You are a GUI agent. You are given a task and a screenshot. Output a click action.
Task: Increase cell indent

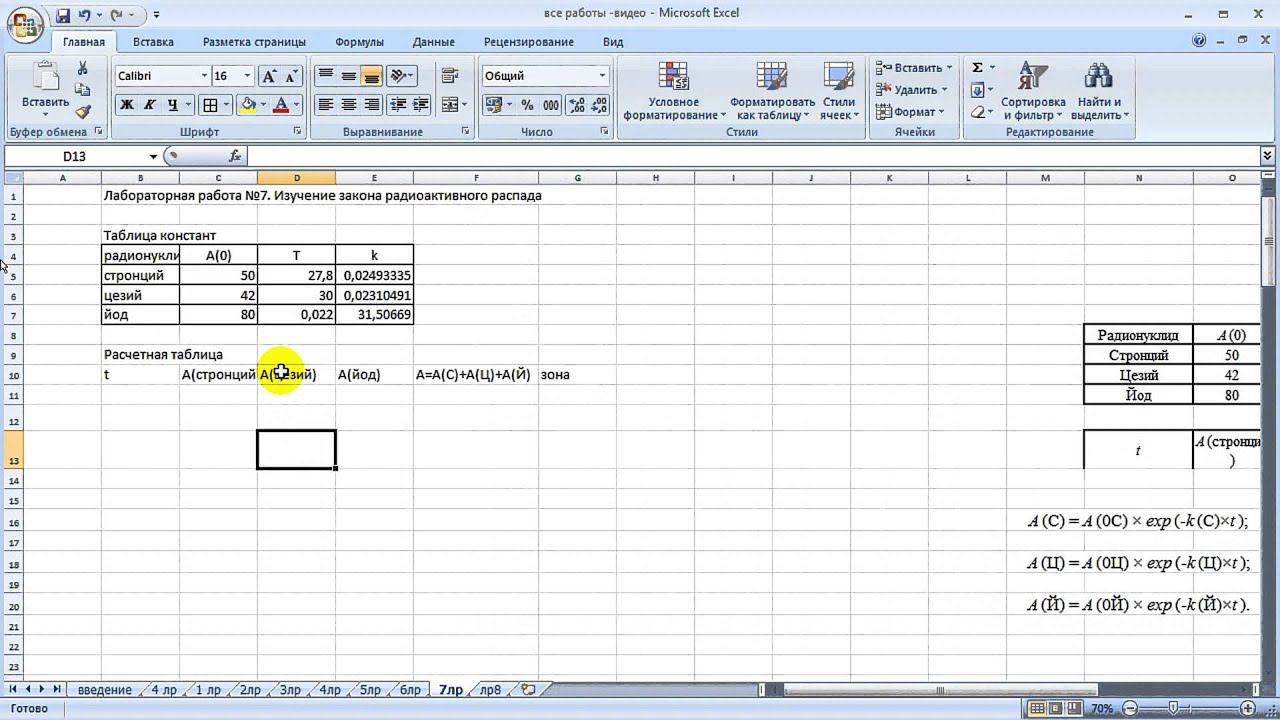pyautogui.click(x=420, y=104)
